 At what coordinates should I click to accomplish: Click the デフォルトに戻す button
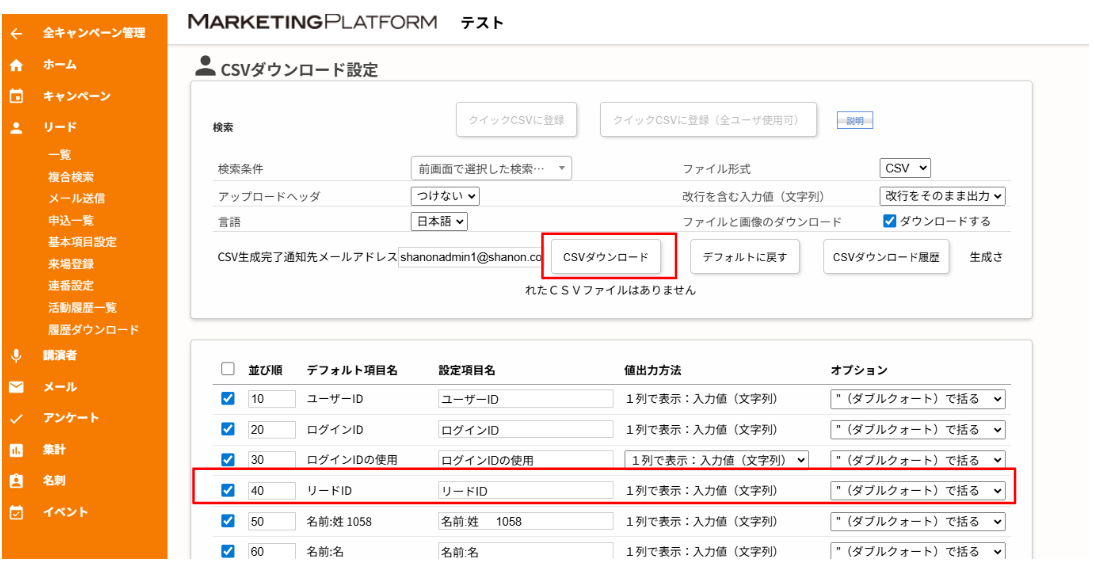click(x=744, y=257)
